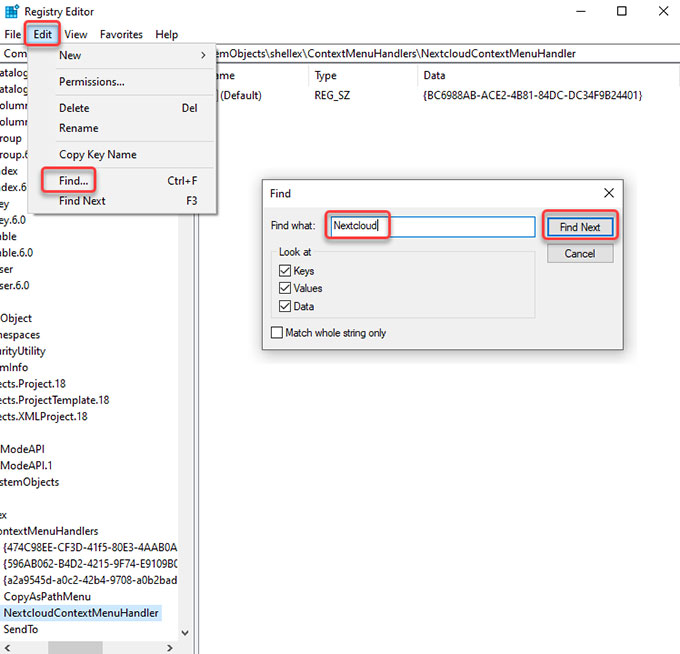Close the Find dialog with X

tap(609, 193)
